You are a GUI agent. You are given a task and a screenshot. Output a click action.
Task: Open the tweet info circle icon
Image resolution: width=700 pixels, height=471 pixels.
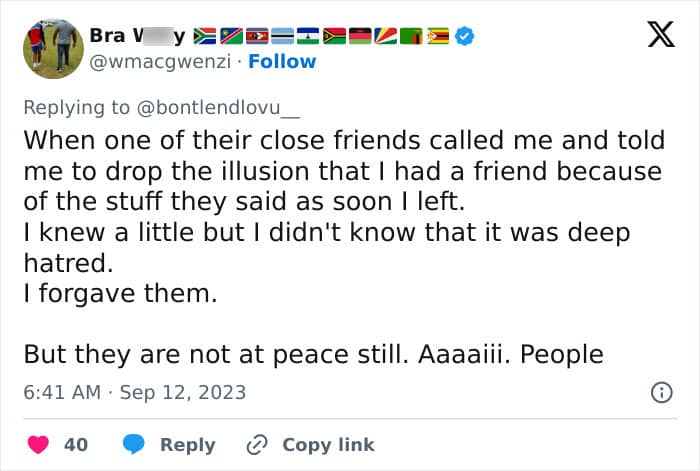click(662, 393)
